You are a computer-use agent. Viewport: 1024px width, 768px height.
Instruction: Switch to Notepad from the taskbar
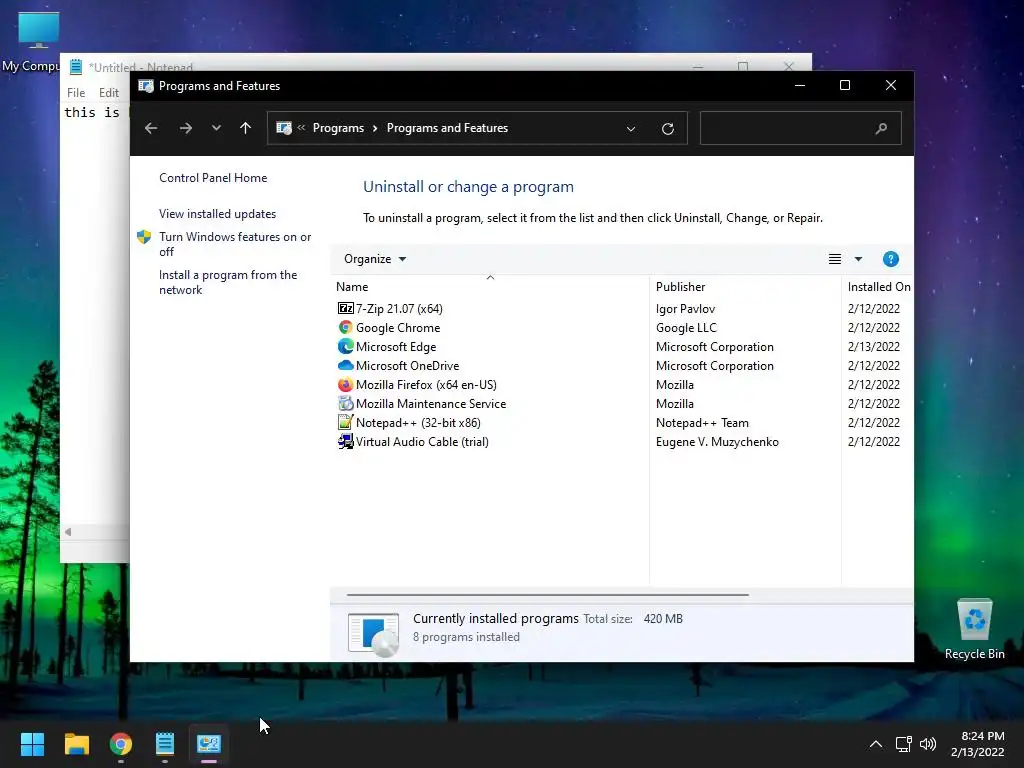click(165, 744)
